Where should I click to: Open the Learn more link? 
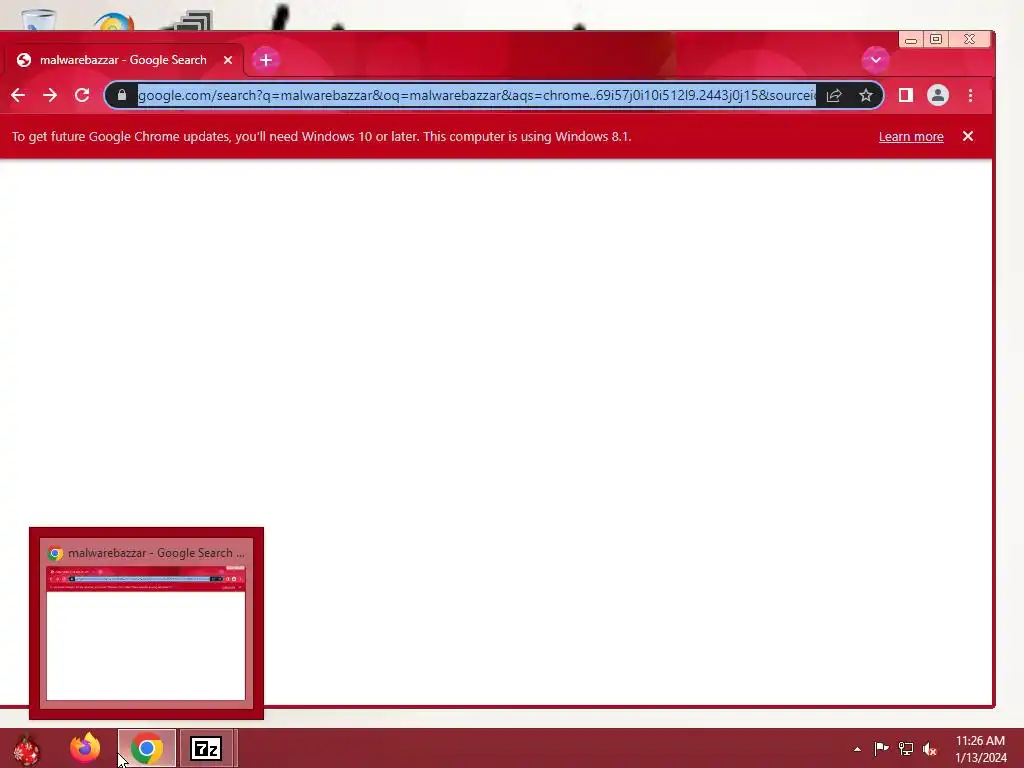911,136
